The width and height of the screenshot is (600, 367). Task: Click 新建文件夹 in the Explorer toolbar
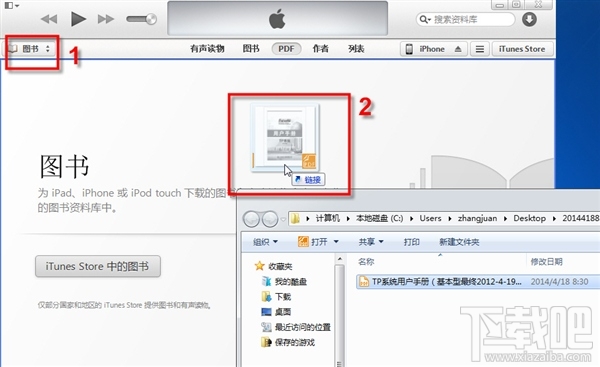(x=459, y=242)
